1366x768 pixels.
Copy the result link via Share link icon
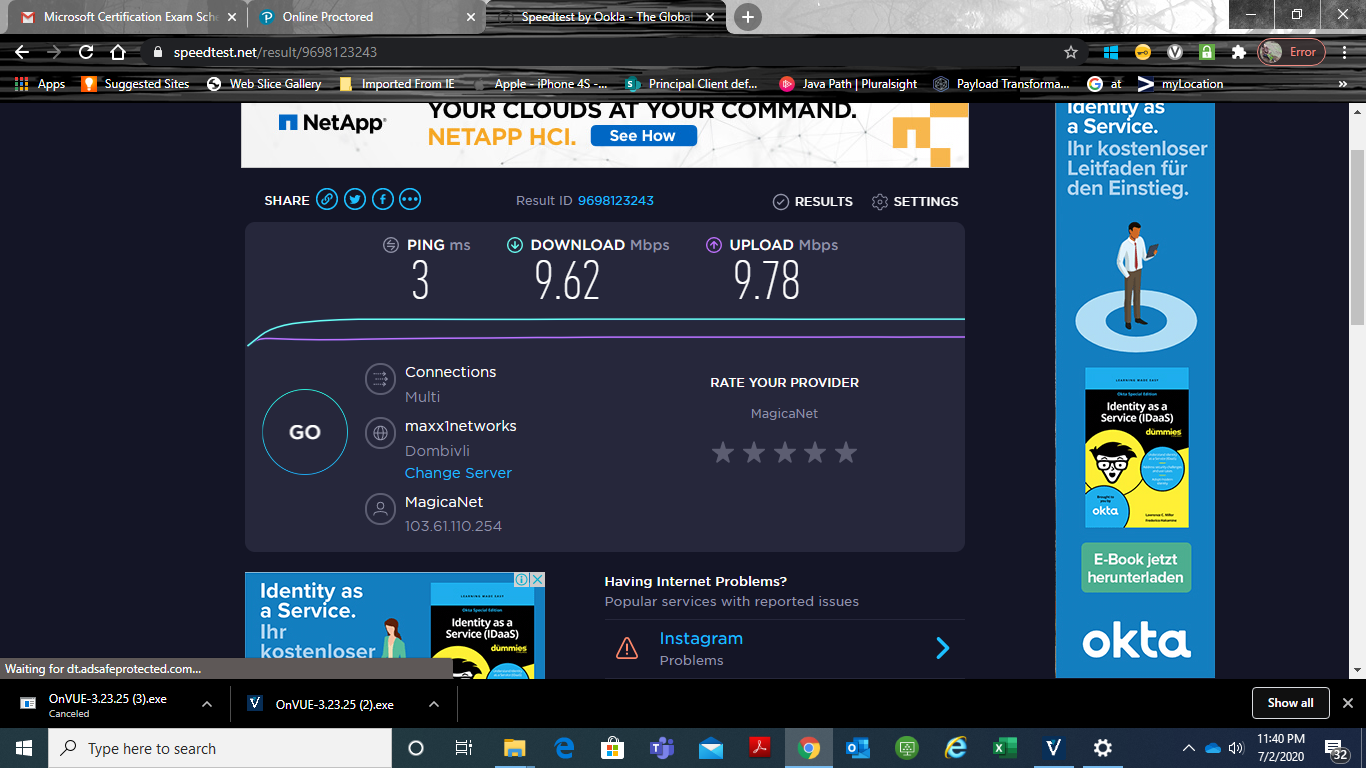point(327,200)
